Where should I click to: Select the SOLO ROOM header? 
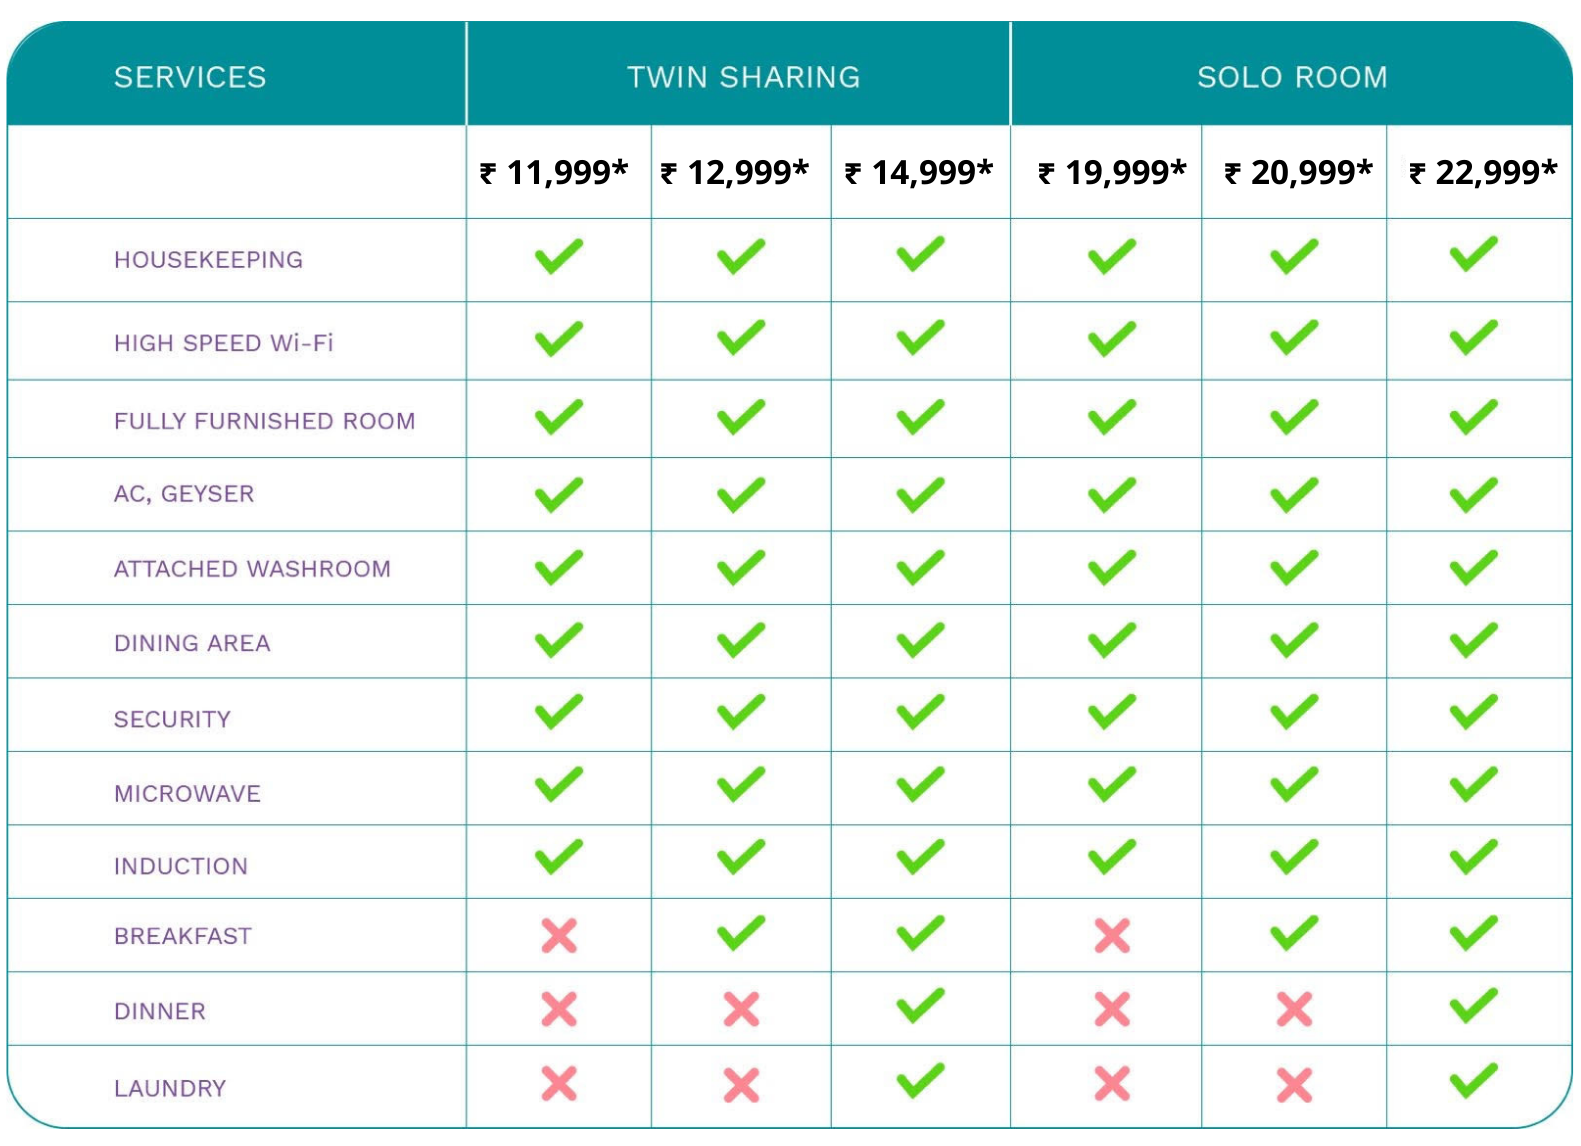[1292, 77]
